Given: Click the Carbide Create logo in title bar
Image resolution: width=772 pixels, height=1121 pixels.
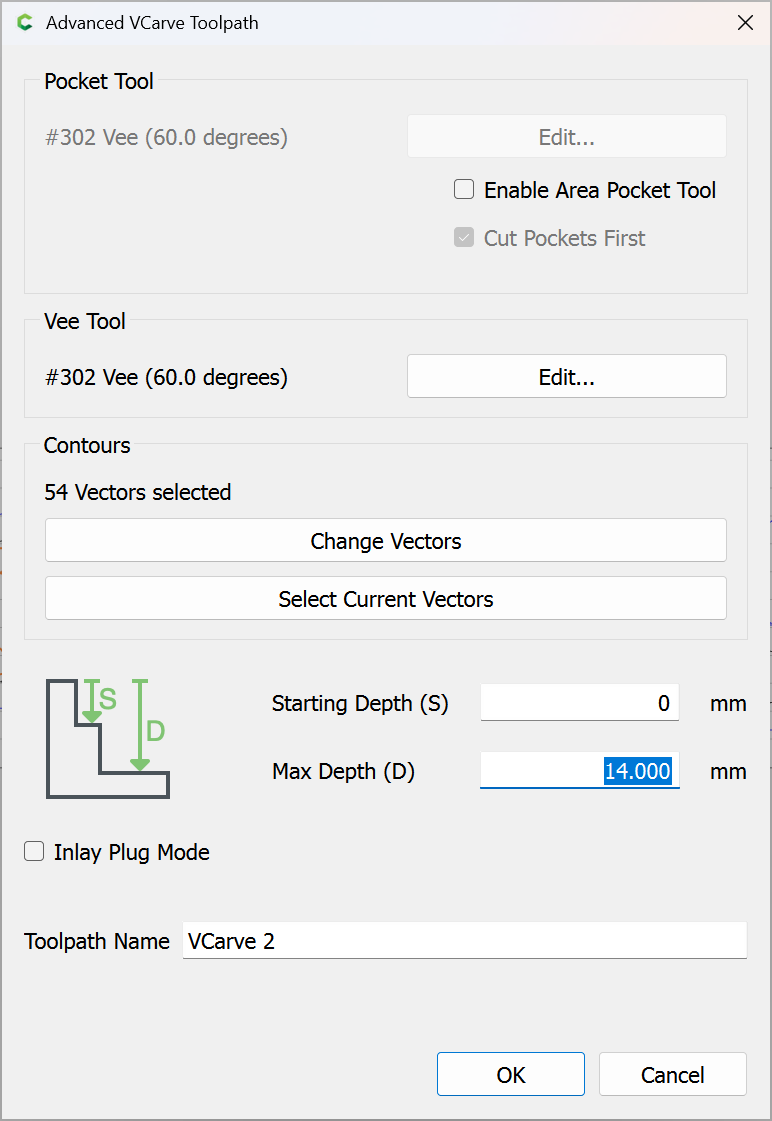Looking at the screenshot, I should point(25,23).
